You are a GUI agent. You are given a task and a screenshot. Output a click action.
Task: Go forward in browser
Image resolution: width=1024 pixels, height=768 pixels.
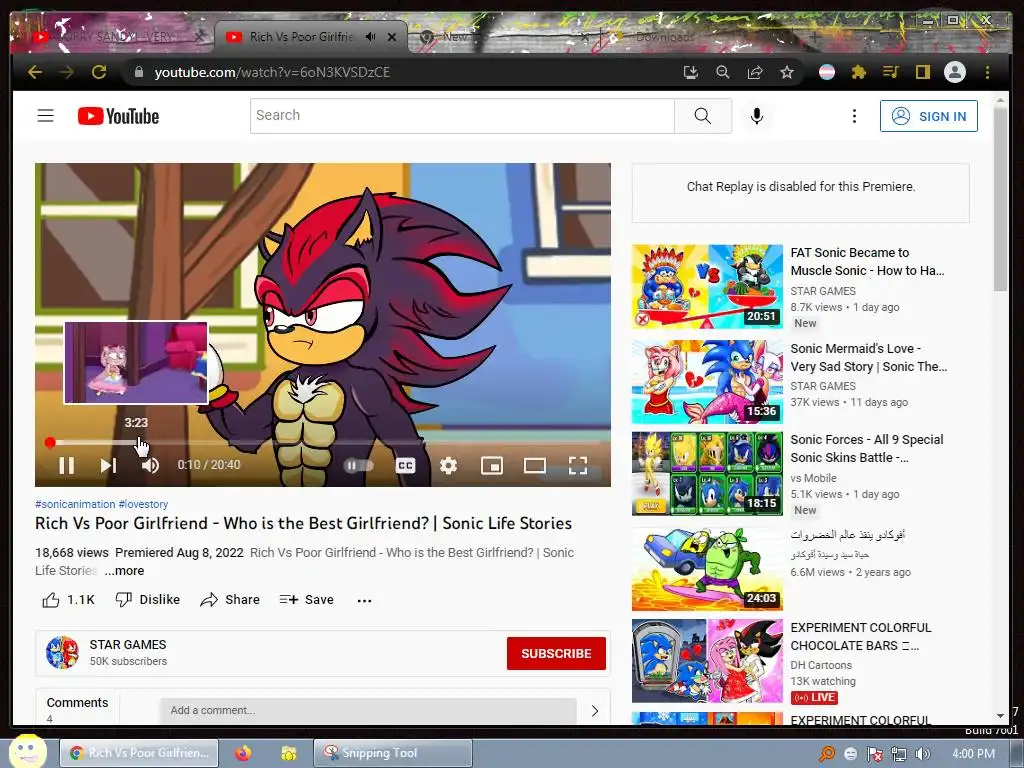pyautogui.click(x=67, y=72)
